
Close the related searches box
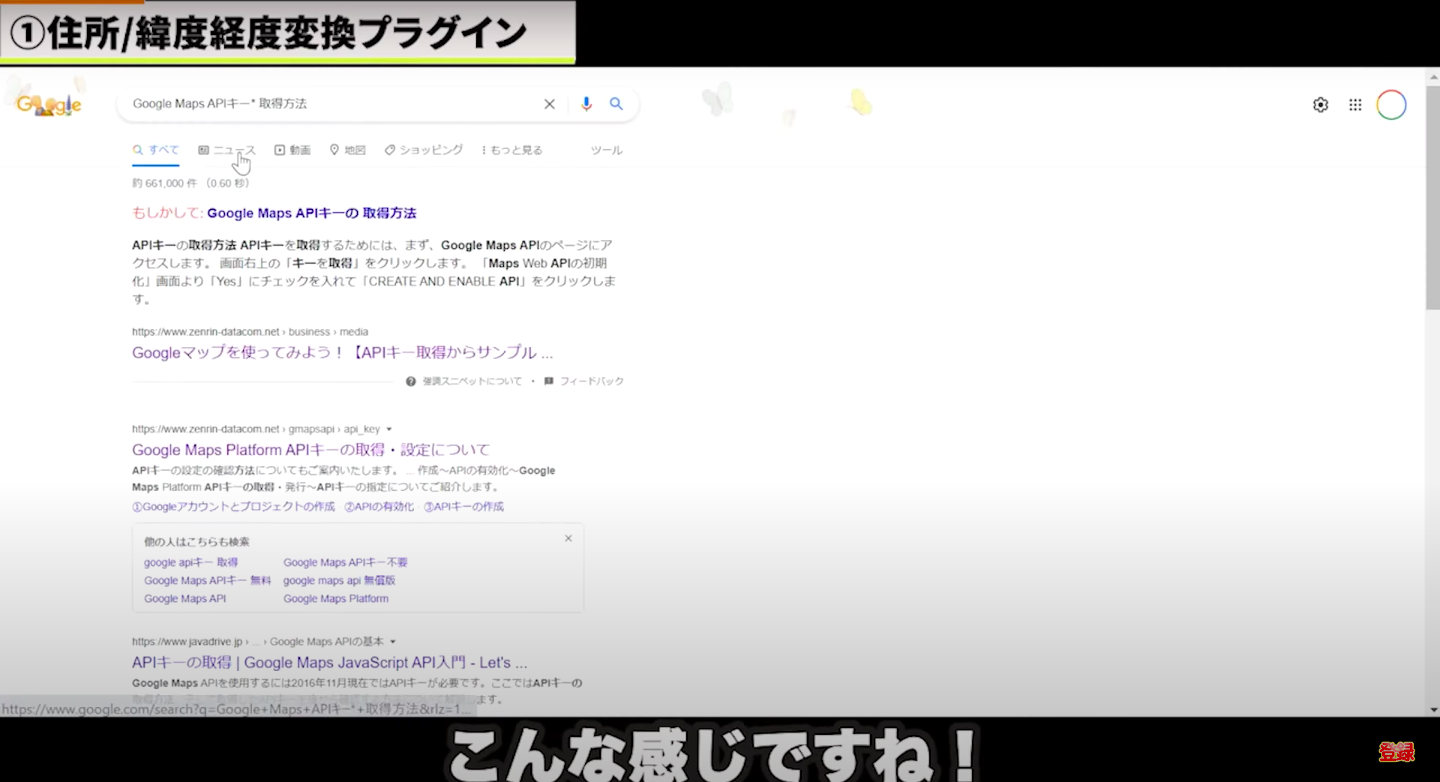point(568,538)
